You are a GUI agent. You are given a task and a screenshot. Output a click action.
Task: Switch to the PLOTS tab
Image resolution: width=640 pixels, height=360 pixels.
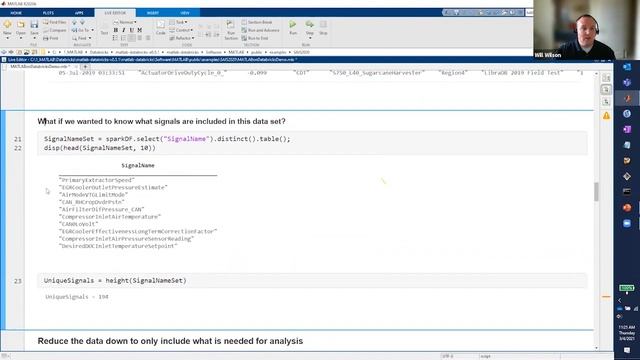tap(48, 13)
